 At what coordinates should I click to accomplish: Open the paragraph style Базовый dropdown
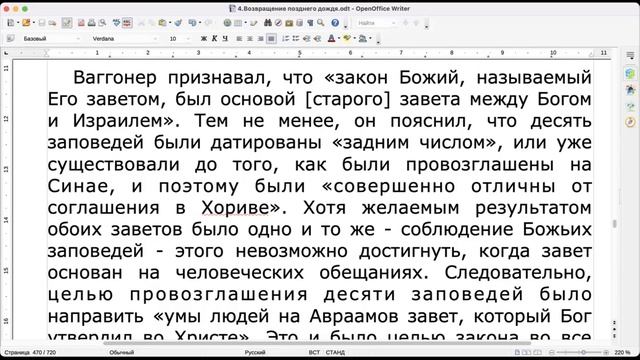point(78,39)
